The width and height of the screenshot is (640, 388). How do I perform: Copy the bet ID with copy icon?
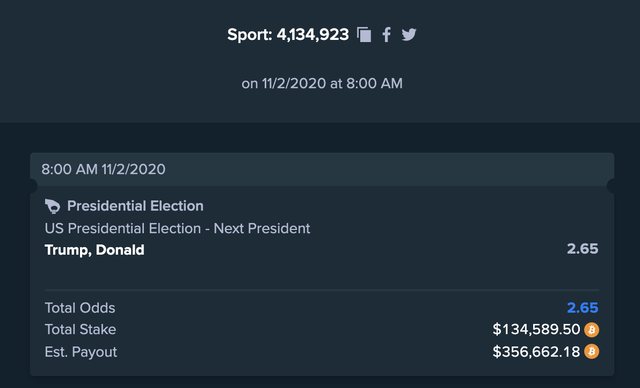tap(364, 35)
